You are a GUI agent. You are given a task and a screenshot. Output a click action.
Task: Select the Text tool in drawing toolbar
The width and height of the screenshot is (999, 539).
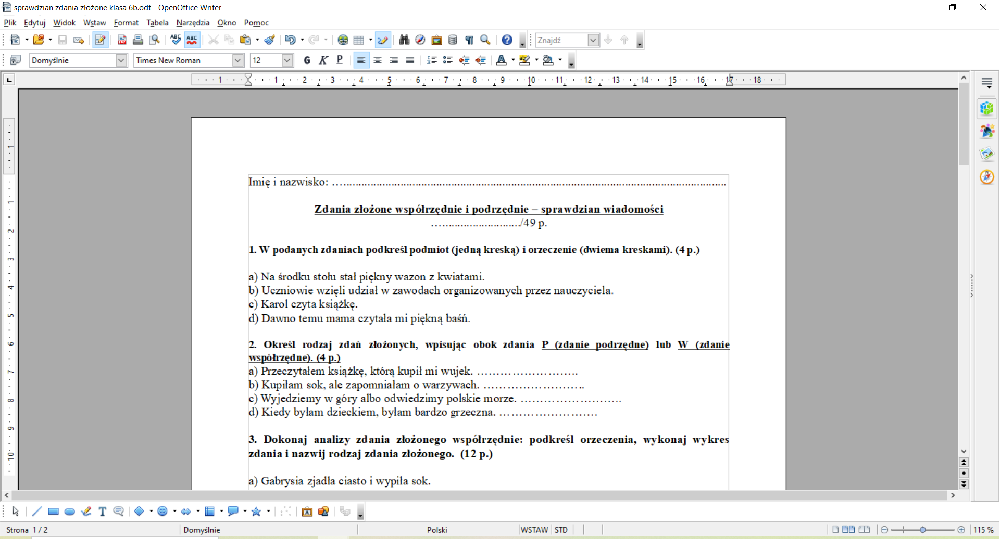tap(102, 511)
